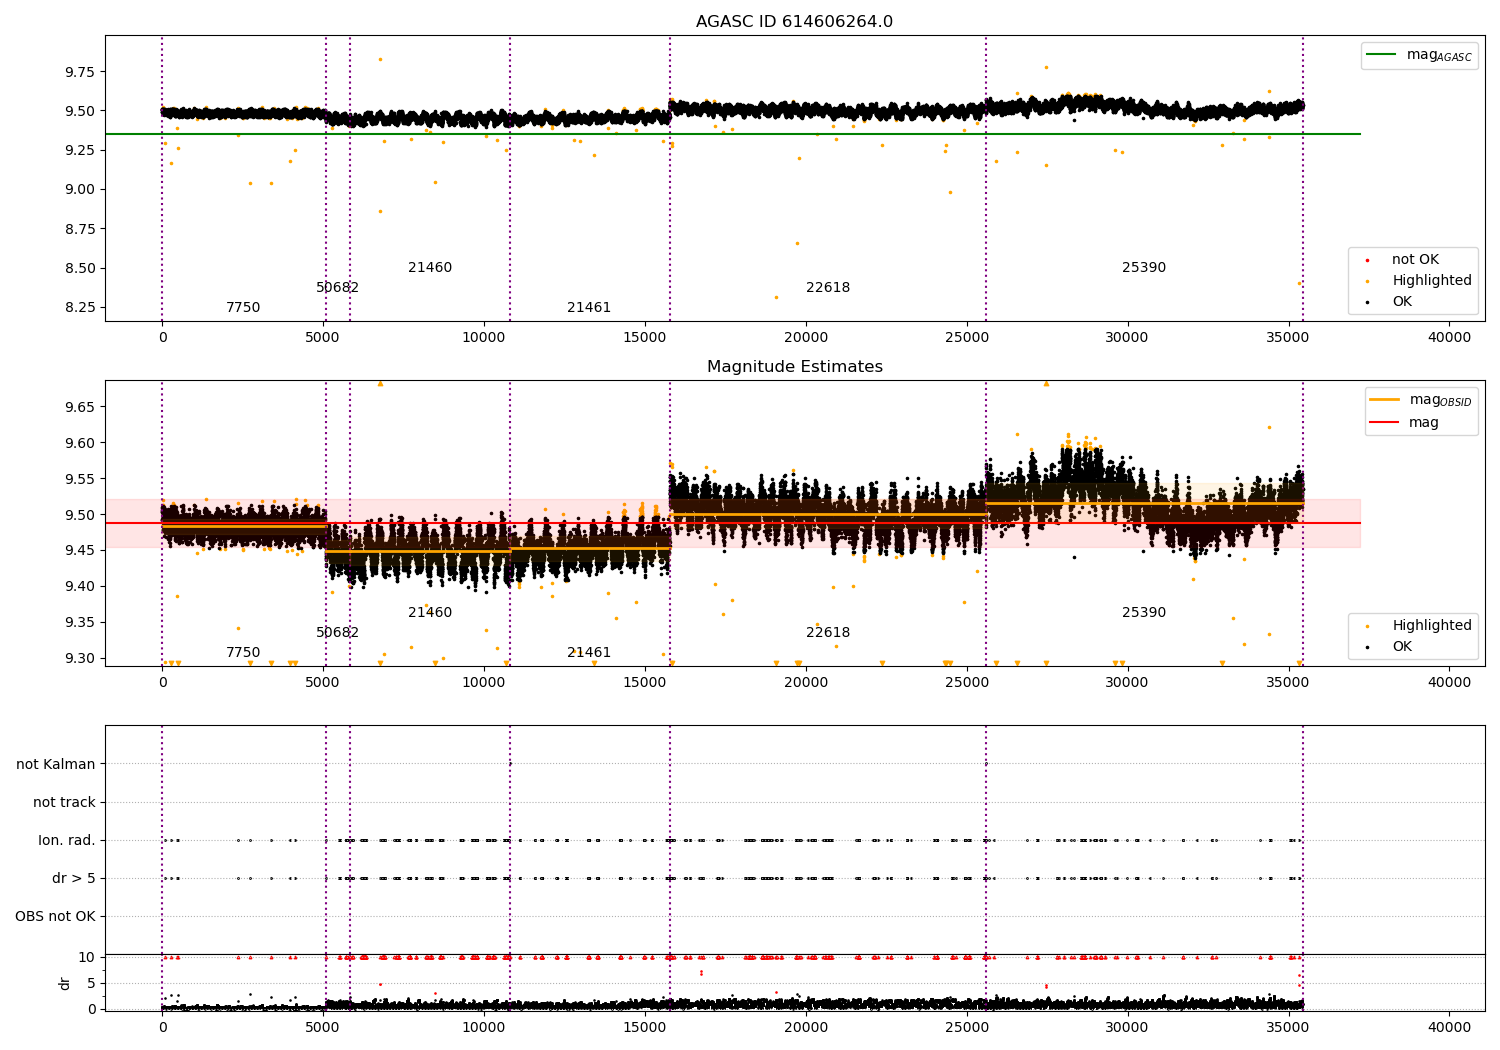This screenshot has width=1500, height=1050.
Task: Click the 8.25 y-axis tick label
Action: click(x=81, y=308)
